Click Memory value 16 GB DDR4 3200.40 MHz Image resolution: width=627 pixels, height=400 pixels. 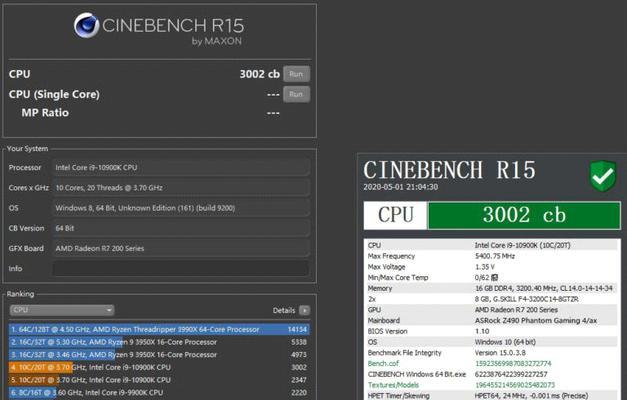pyautogui.click(x=544, y=288)
